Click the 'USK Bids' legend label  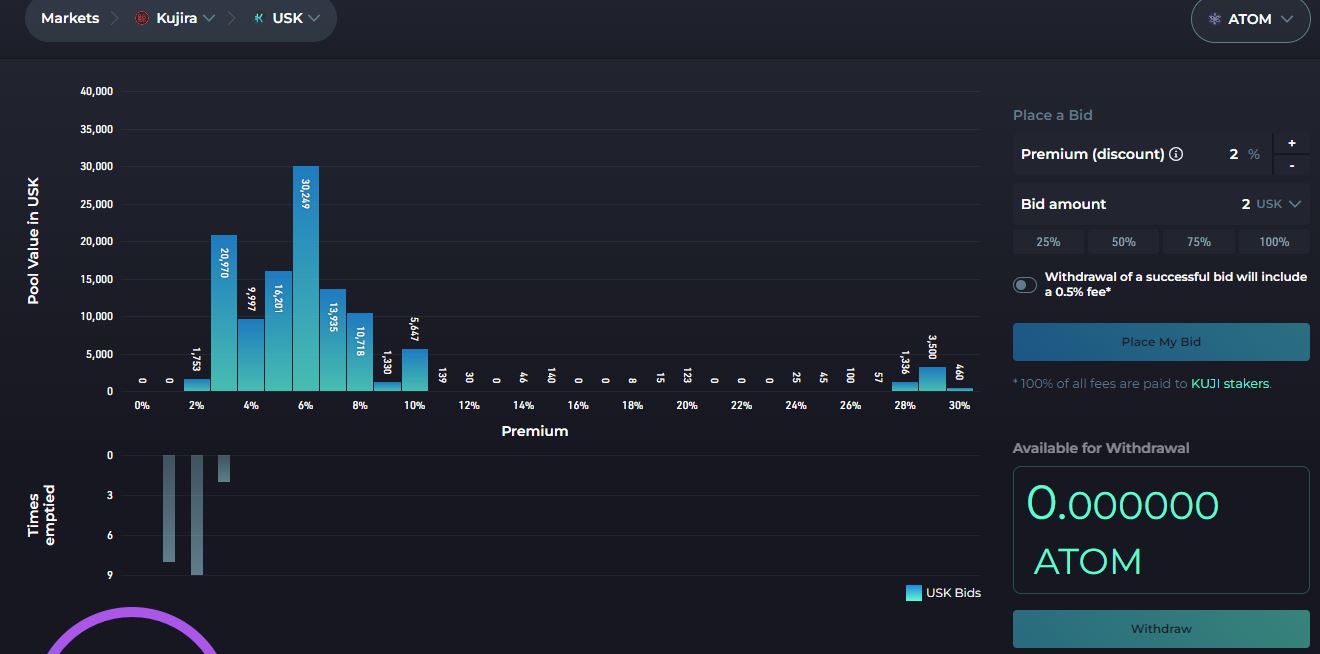(953, 593)
